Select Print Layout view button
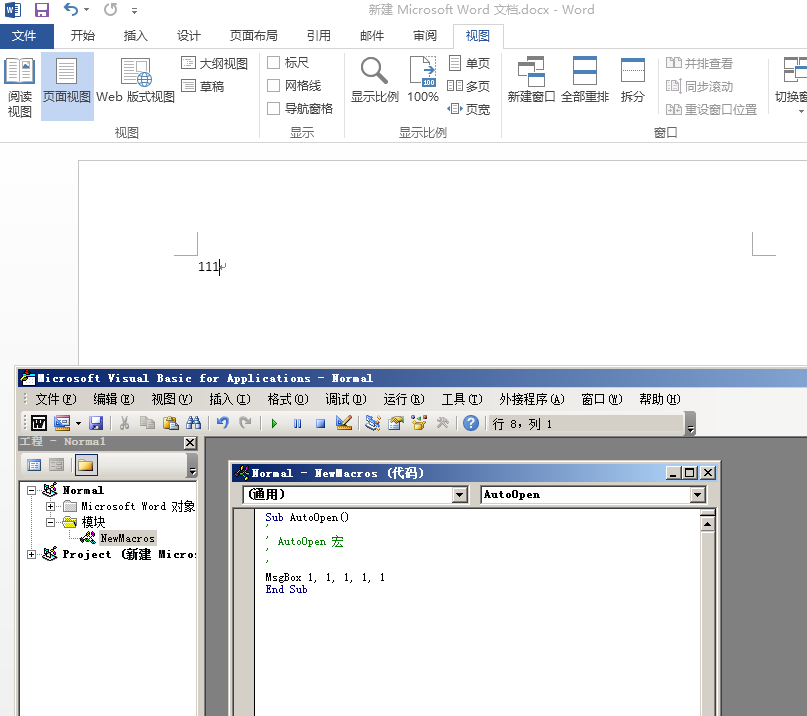Image resolution: width=807 pixels, height=716 pixels. [67, 86]
